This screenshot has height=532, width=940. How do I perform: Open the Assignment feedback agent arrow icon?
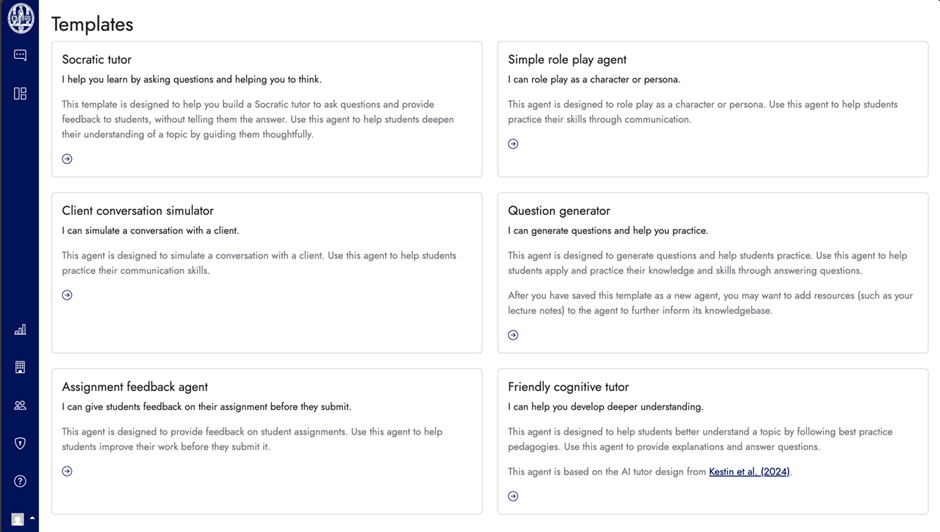[67, 471]
